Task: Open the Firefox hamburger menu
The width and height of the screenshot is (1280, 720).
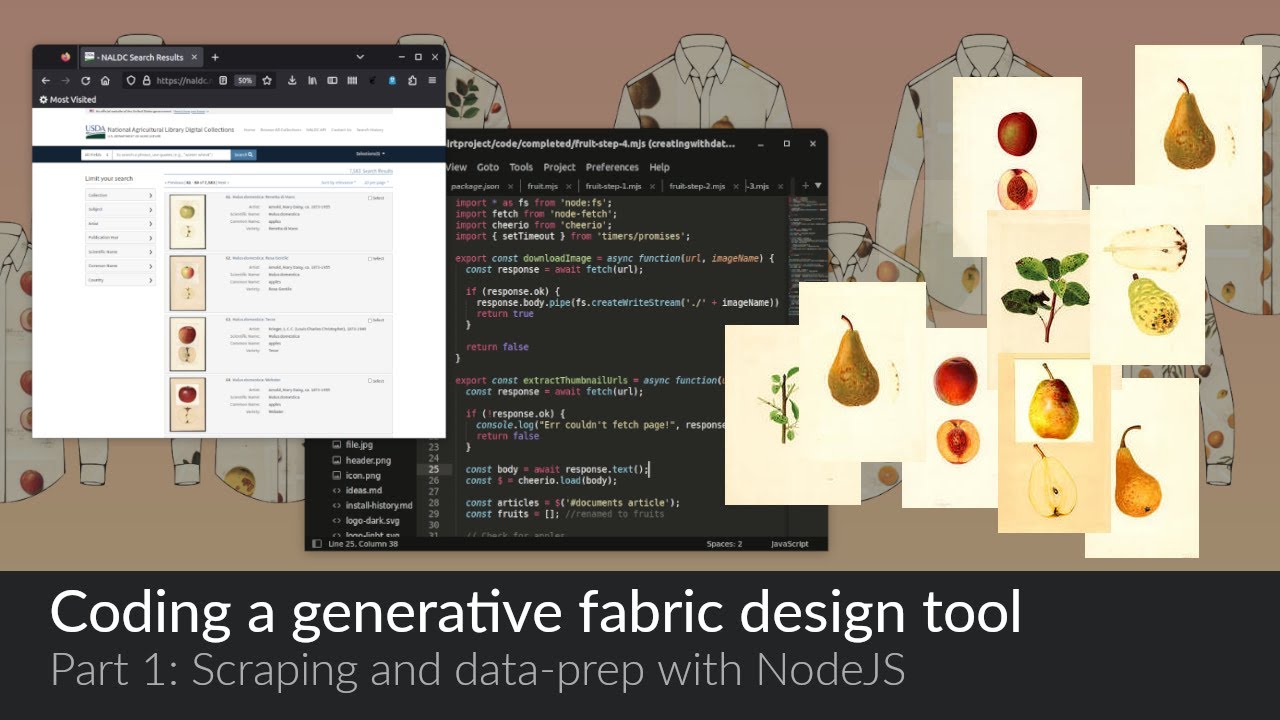Action: [432, 80]
